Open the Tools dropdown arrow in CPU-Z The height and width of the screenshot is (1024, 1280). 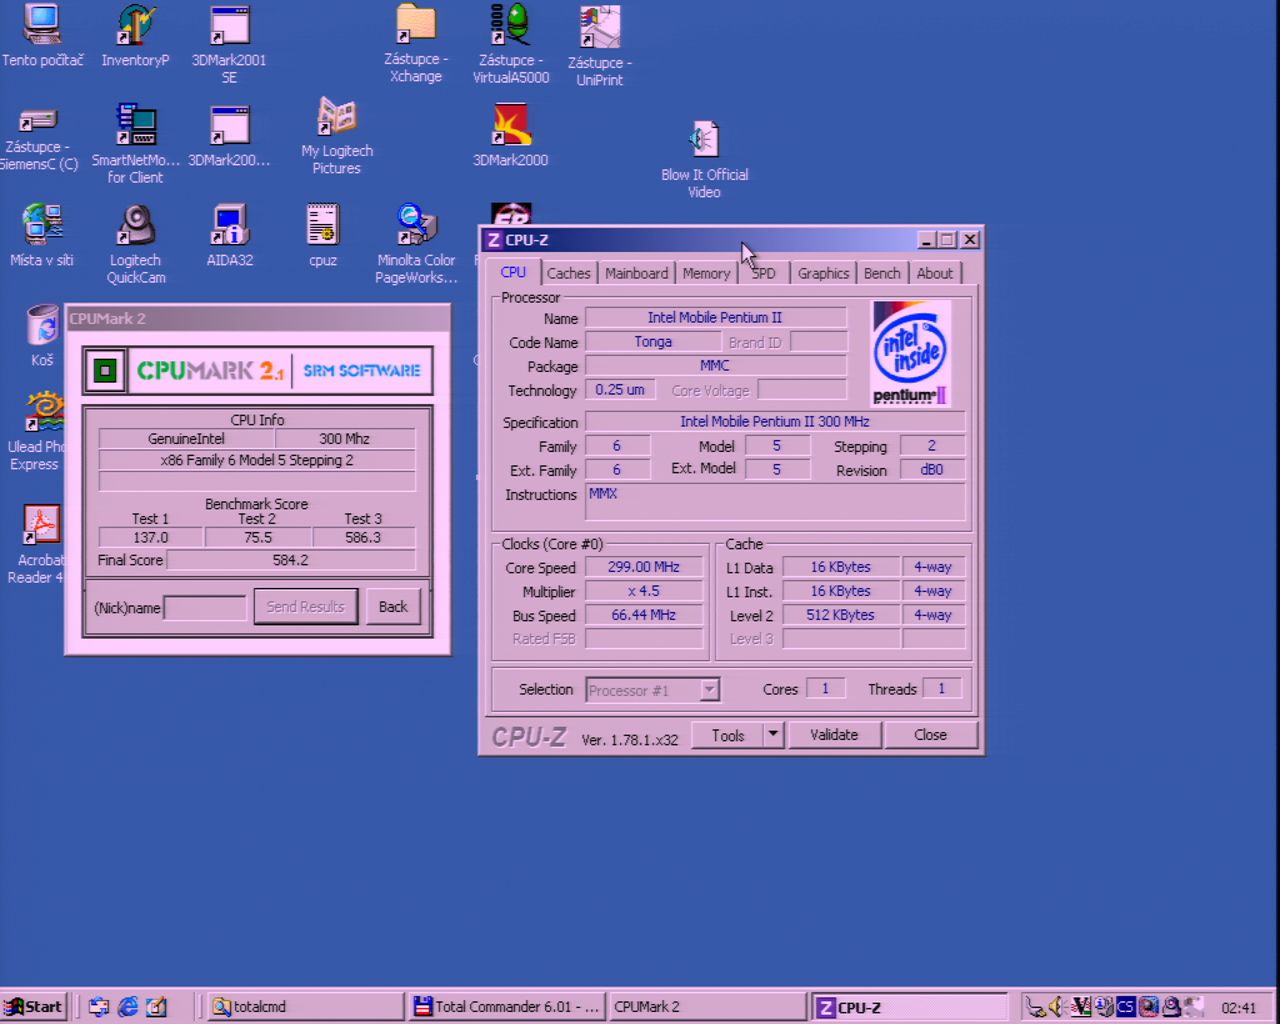pyautogui.click(x=772, y=735)
